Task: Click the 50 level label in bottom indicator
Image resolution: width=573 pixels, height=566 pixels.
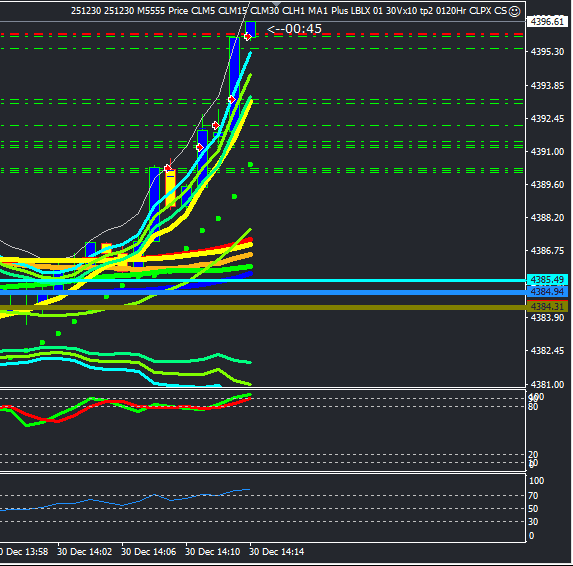Action: click(x=533, y=509)
